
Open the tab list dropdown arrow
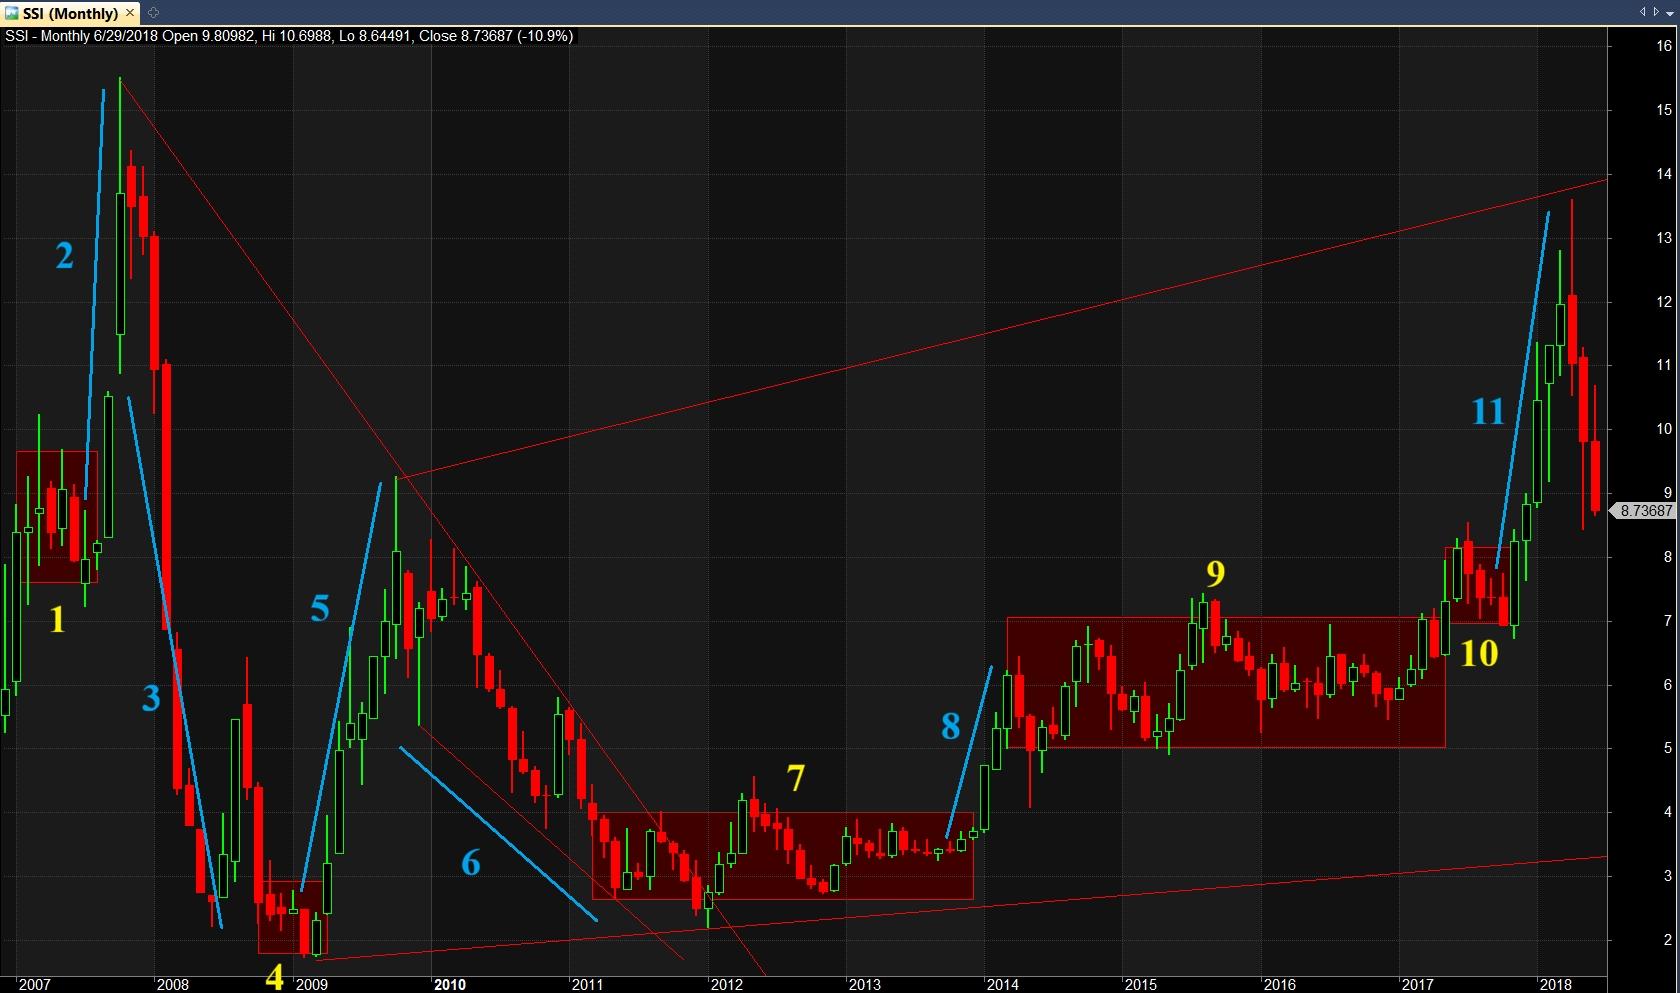tap(1670, 12)
